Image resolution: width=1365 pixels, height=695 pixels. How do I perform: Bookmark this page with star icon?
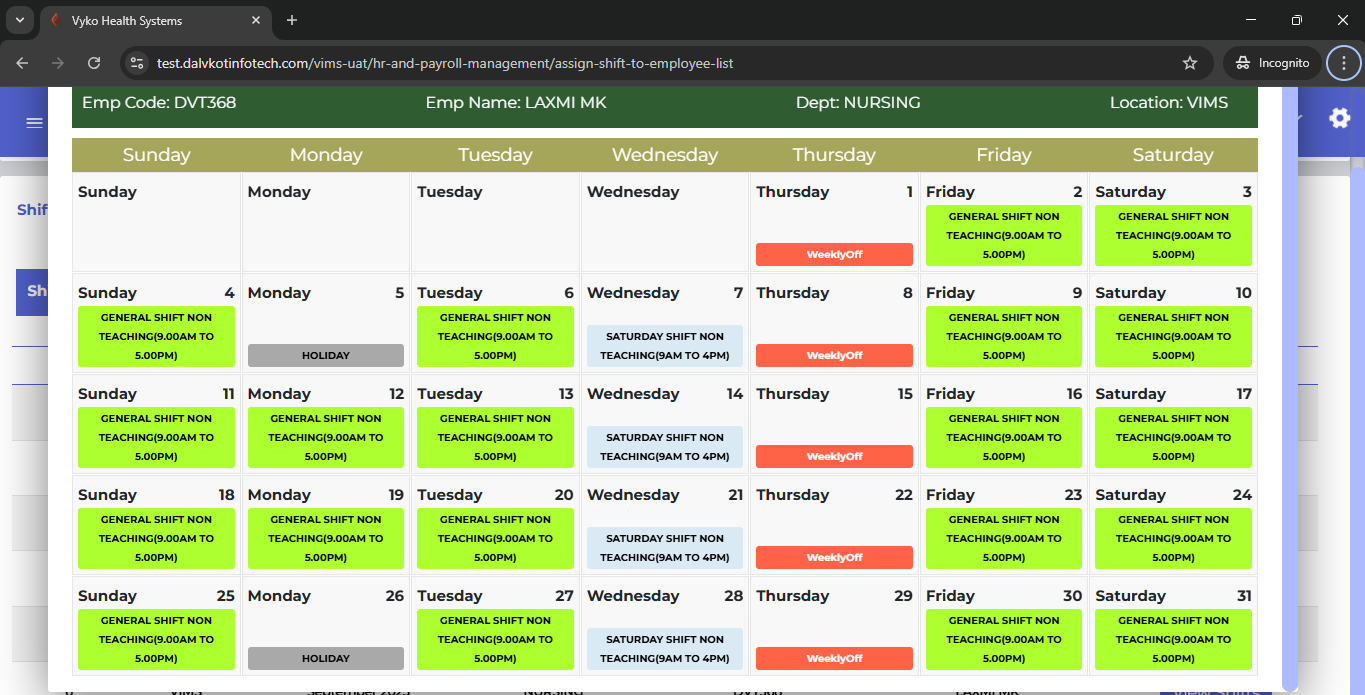[x=1189, y=63]
